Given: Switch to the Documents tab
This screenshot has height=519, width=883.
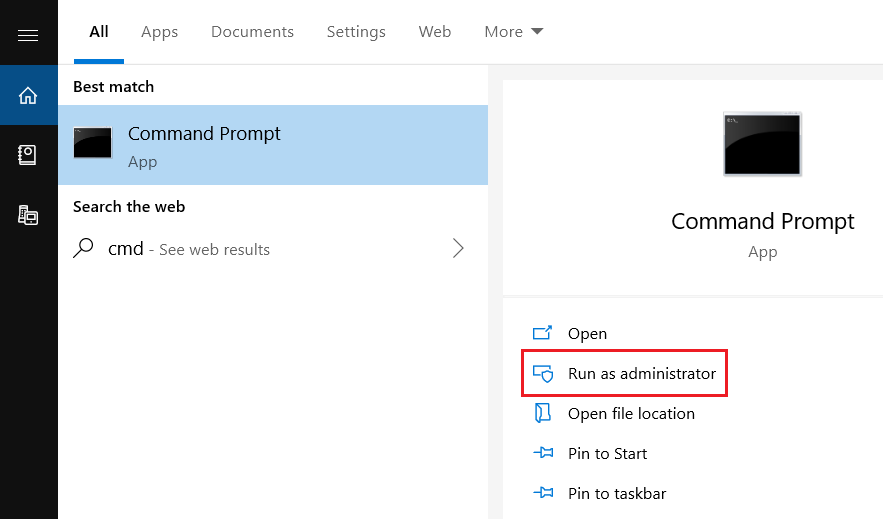Looking at the screenshot, I should click(252, 32).
